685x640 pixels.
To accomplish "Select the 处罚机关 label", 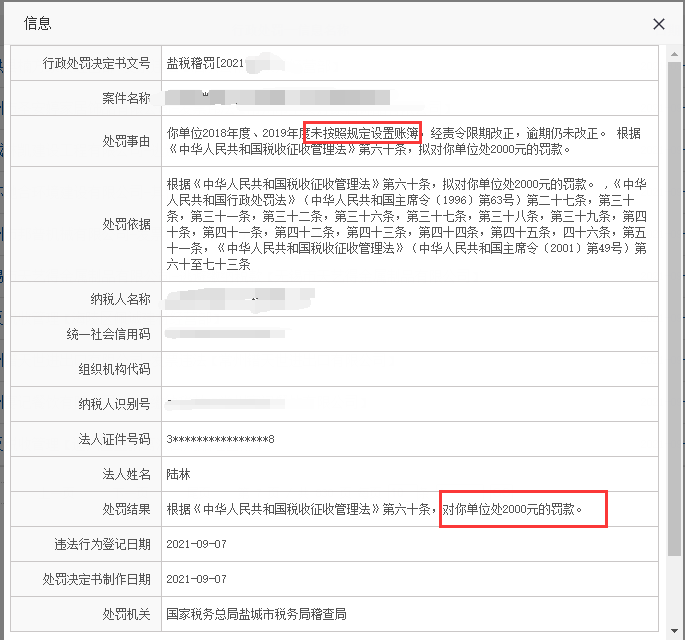I will [126, 614].
